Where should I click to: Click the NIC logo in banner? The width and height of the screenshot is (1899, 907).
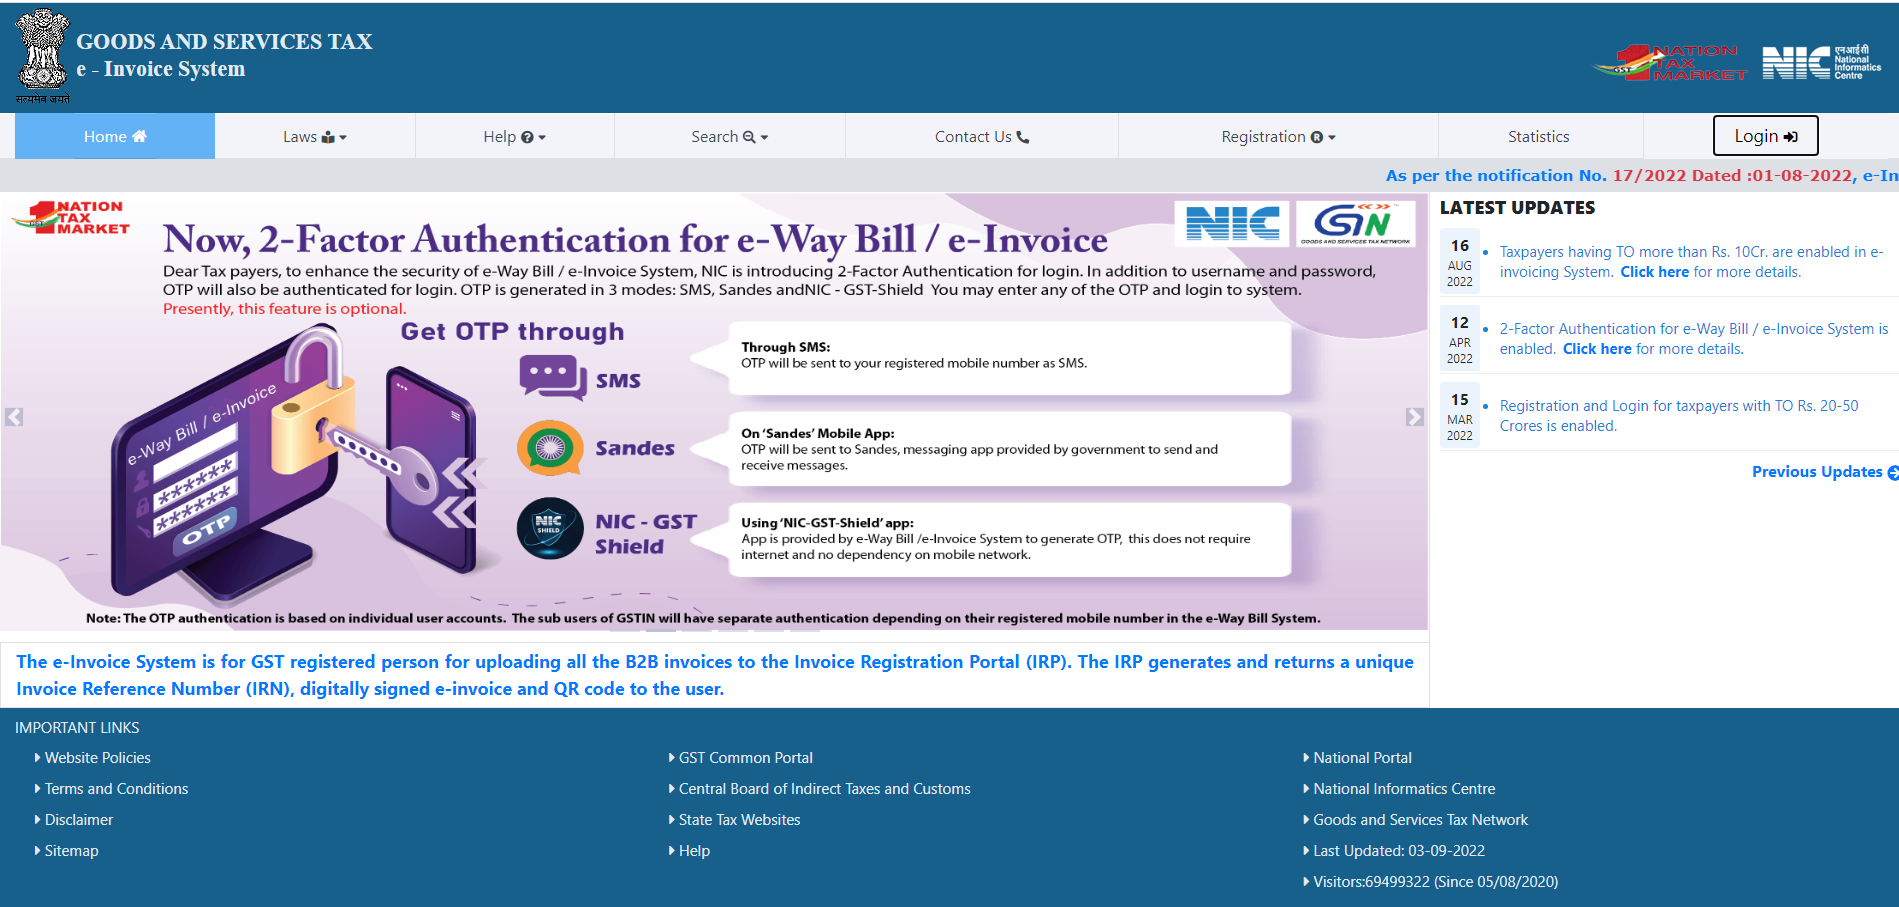click(x=1232, y=223)
